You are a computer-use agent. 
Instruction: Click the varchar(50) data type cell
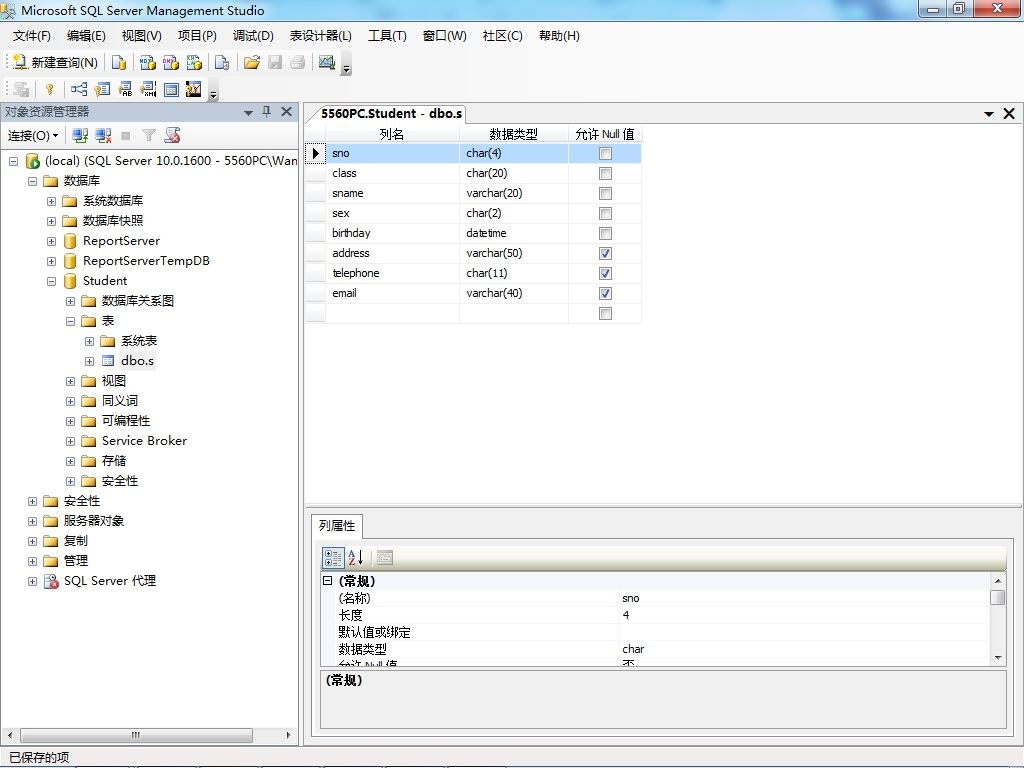coord(514,253)
